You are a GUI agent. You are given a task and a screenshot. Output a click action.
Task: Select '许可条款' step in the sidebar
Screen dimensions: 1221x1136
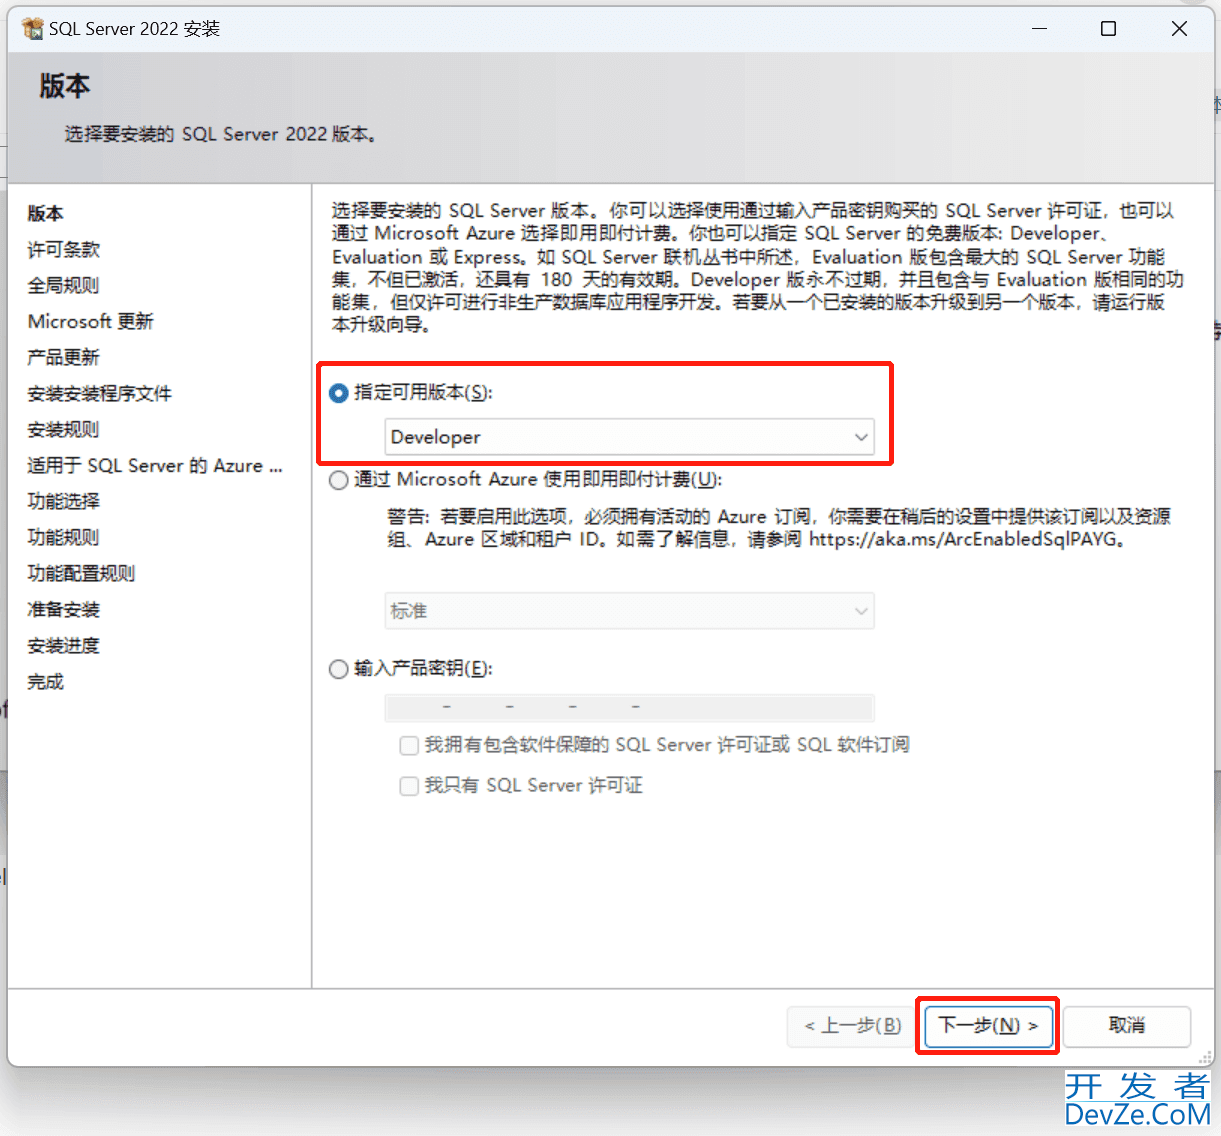(63, 249)
